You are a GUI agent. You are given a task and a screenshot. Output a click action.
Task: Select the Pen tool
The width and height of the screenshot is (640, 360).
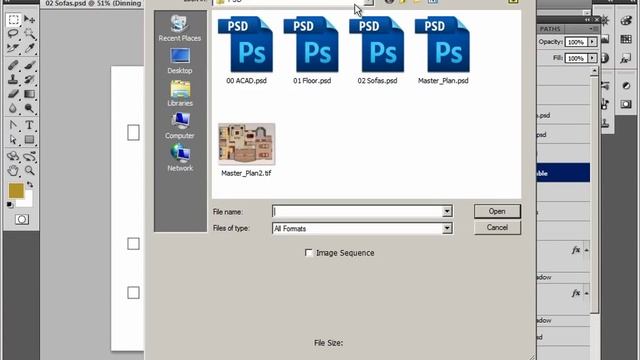[13, 125]
